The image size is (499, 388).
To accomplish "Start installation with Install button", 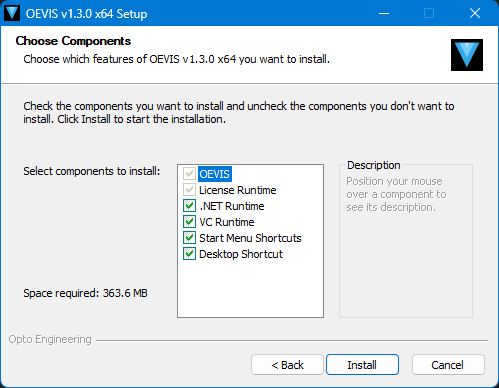I will [x=362, y=365].
